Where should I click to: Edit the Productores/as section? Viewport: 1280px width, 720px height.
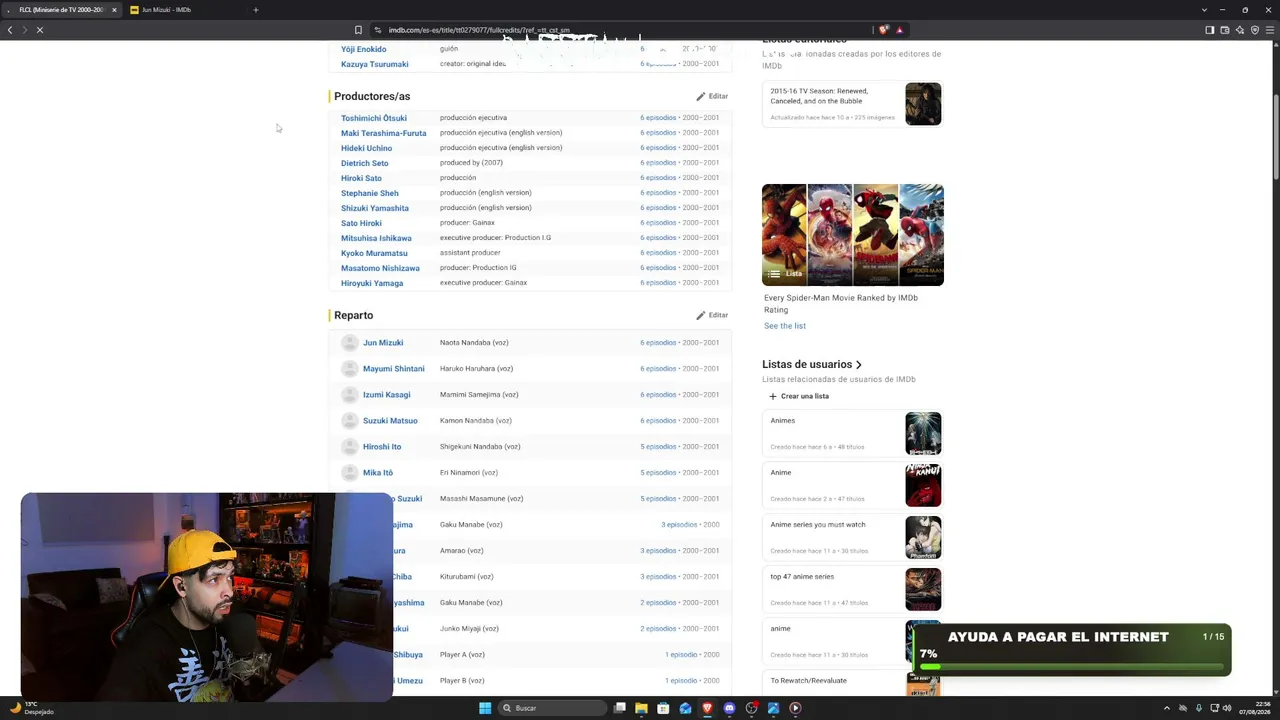(712, 96)
